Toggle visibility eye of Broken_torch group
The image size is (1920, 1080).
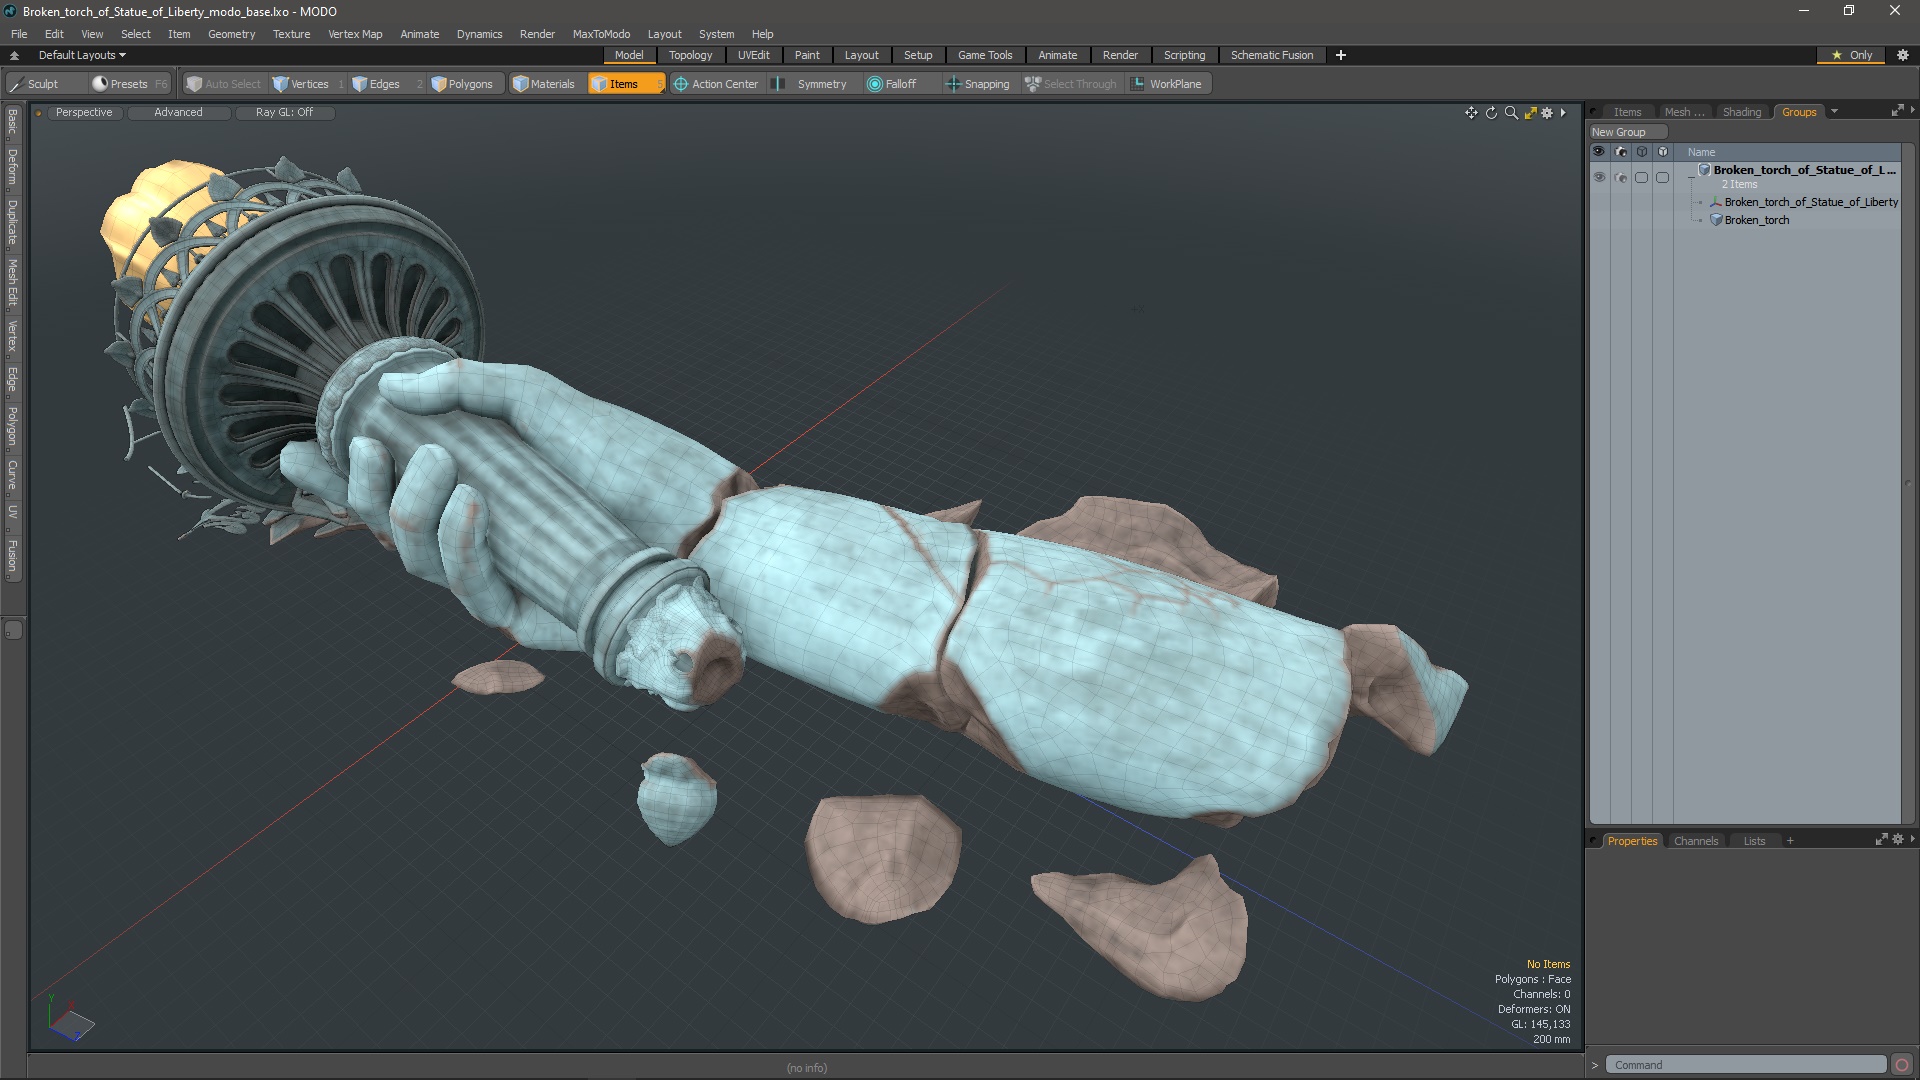click(x=1599, y=178)
